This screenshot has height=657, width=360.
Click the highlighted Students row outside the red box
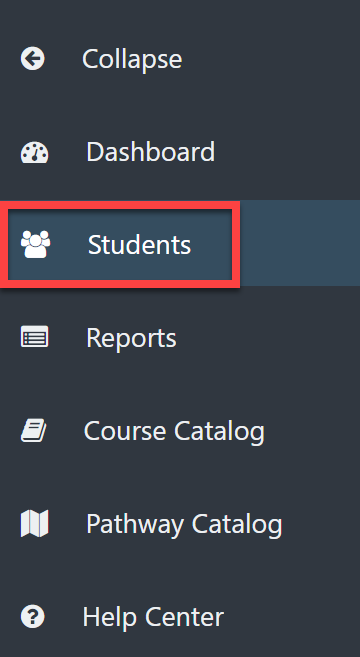pyautogui.click(x=300, y=243)
